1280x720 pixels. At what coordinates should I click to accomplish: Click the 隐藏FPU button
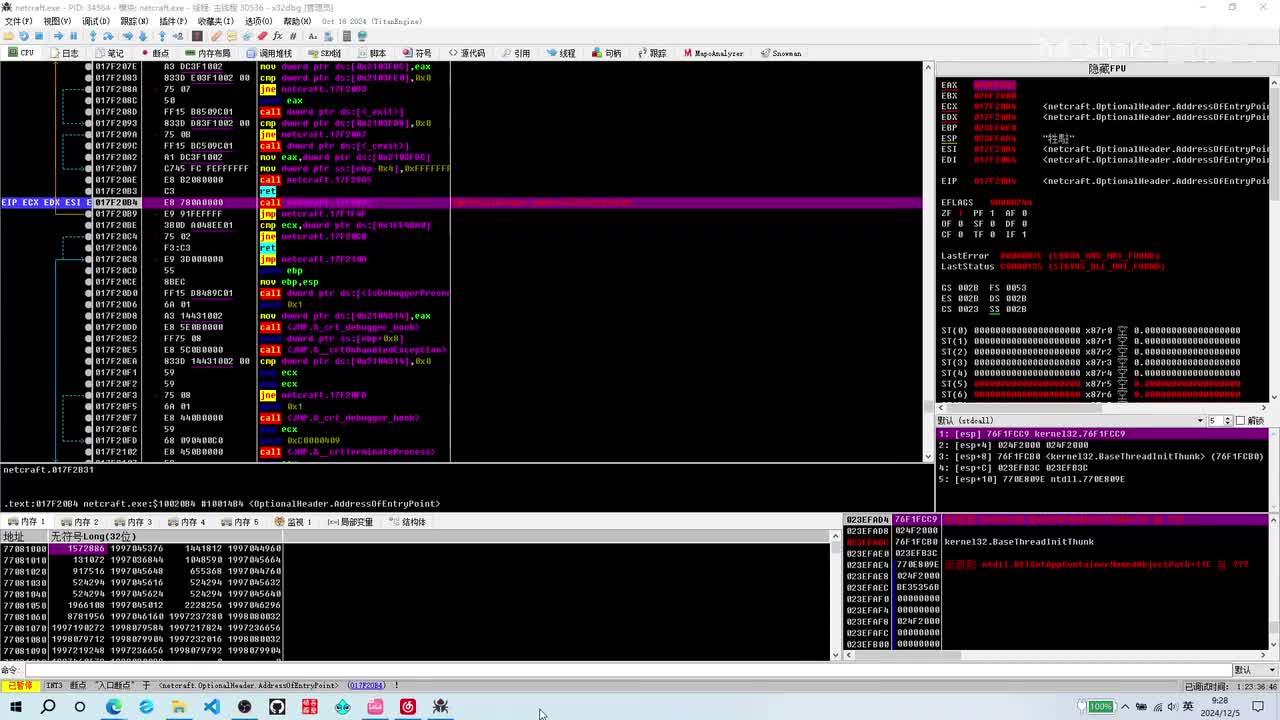tap(1106, 69)
